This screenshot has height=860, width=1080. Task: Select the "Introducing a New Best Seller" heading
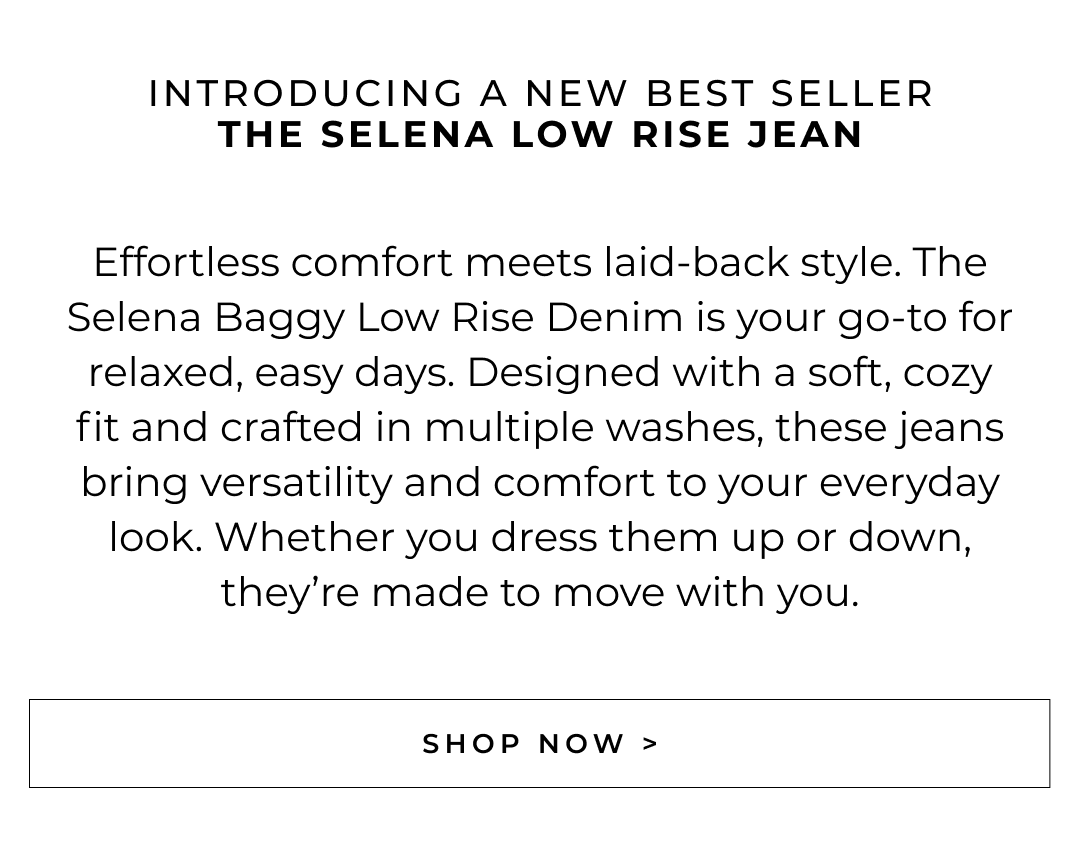pos(540,94)
